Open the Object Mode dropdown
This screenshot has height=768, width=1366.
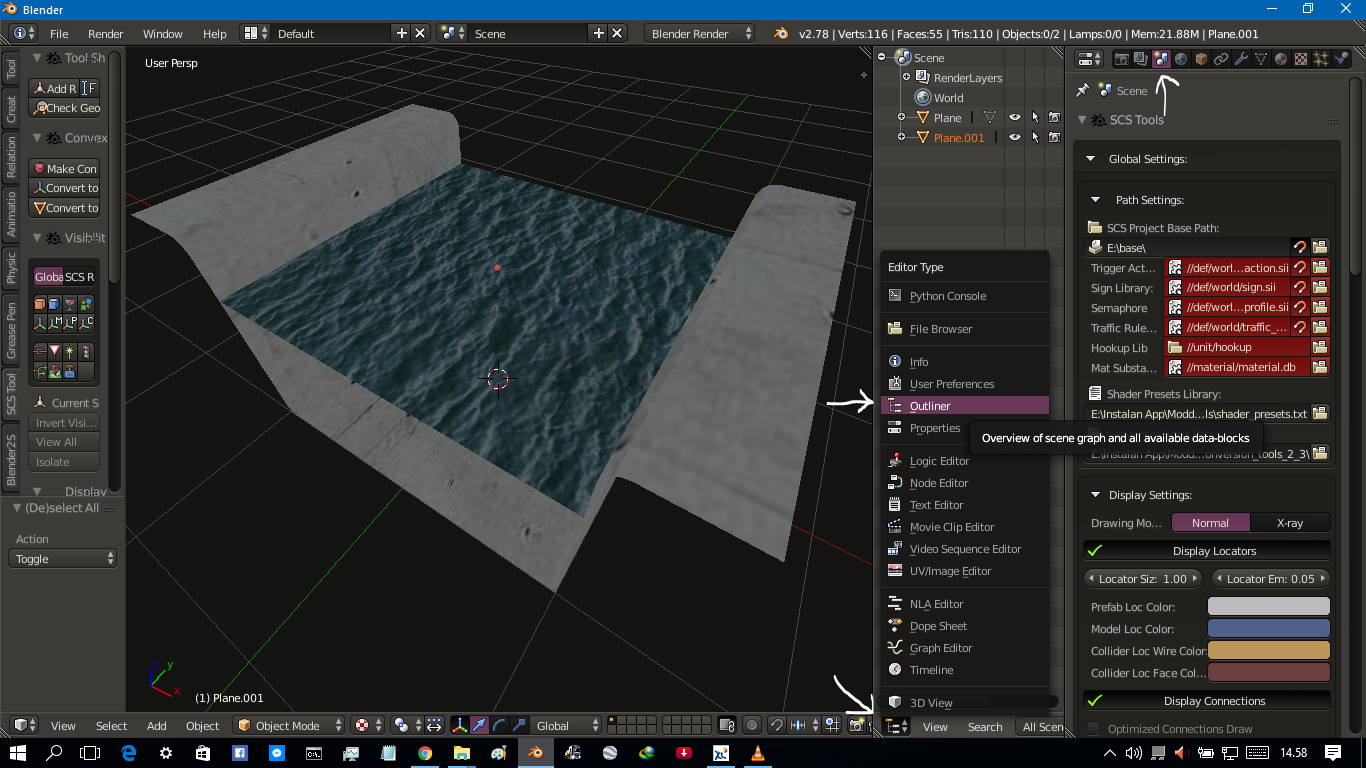click(287, 726)
